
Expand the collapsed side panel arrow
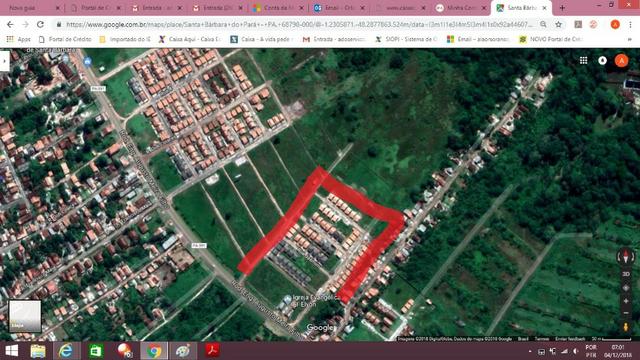(x=4, y=60)
